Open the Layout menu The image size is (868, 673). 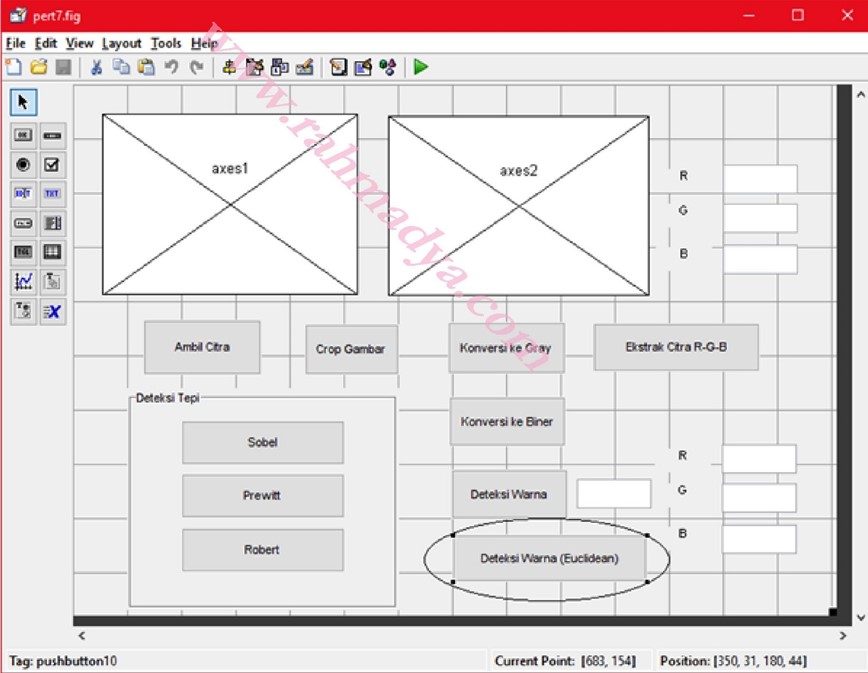click(121, 43)
